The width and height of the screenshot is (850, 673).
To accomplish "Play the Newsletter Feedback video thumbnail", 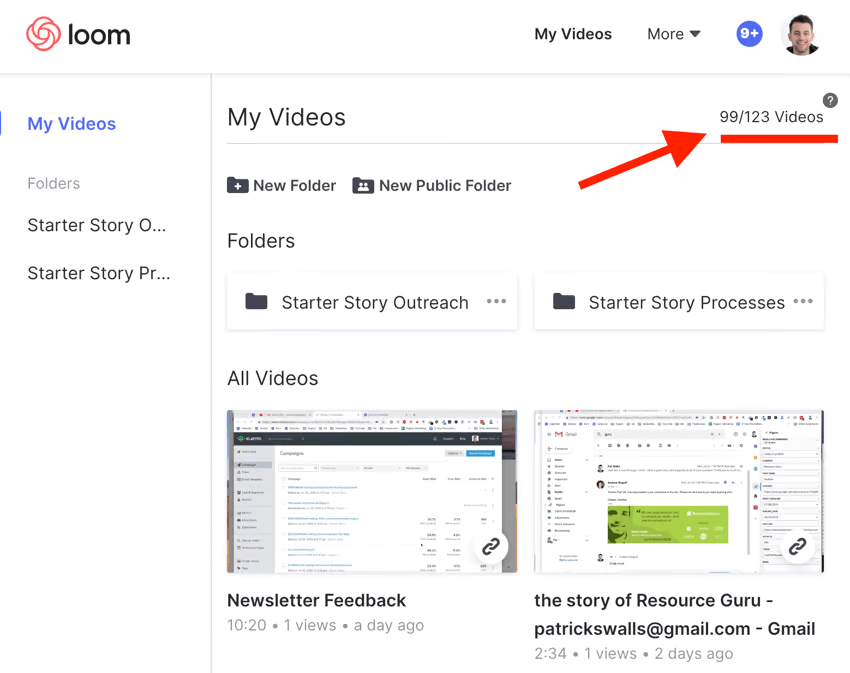I will coord(371,490).
